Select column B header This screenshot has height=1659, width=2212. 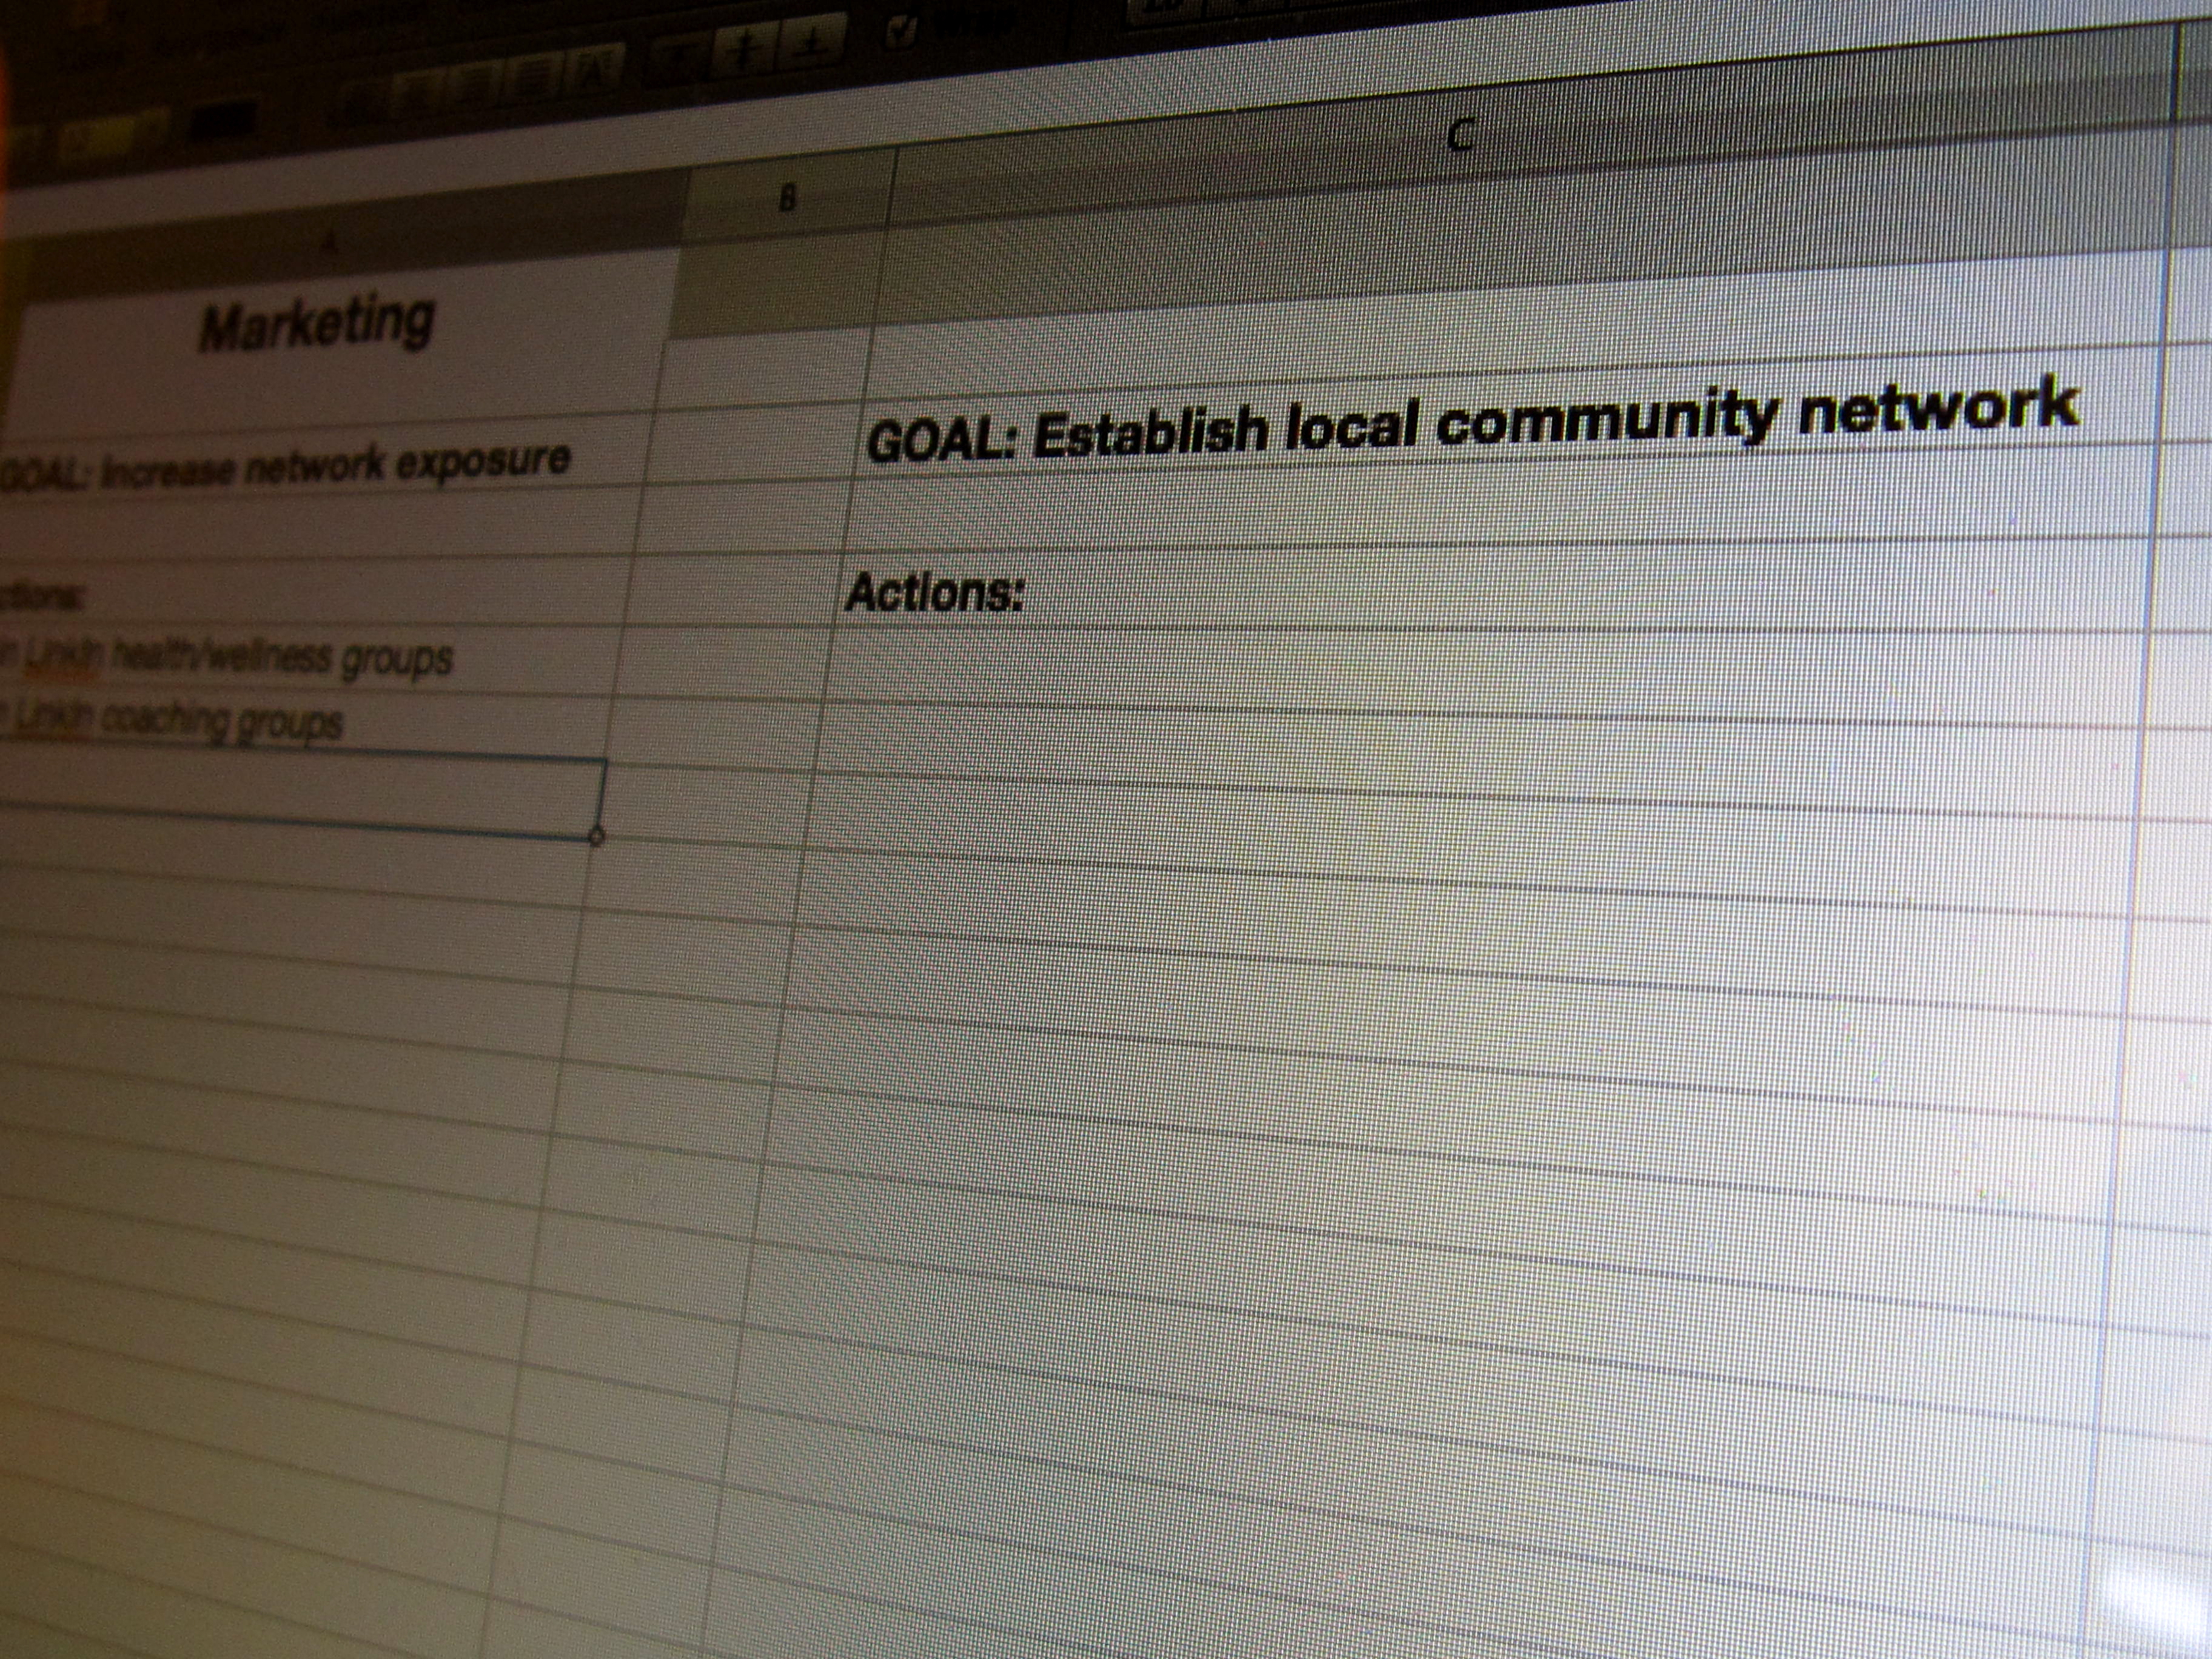788,199
